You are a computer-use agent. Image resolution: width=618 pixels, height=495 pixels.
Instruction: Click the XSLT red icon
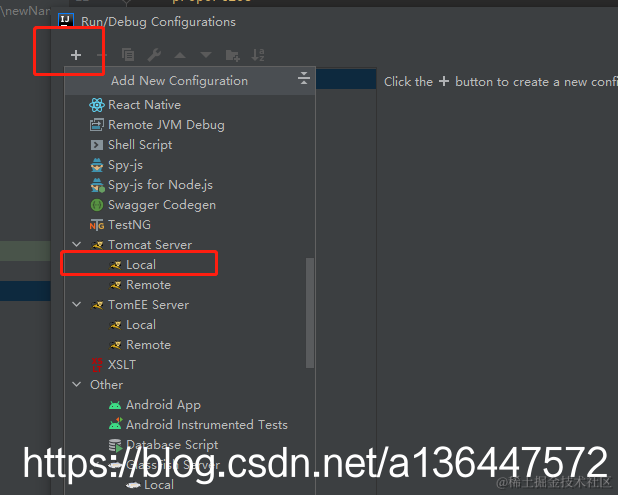coord(97,365)
